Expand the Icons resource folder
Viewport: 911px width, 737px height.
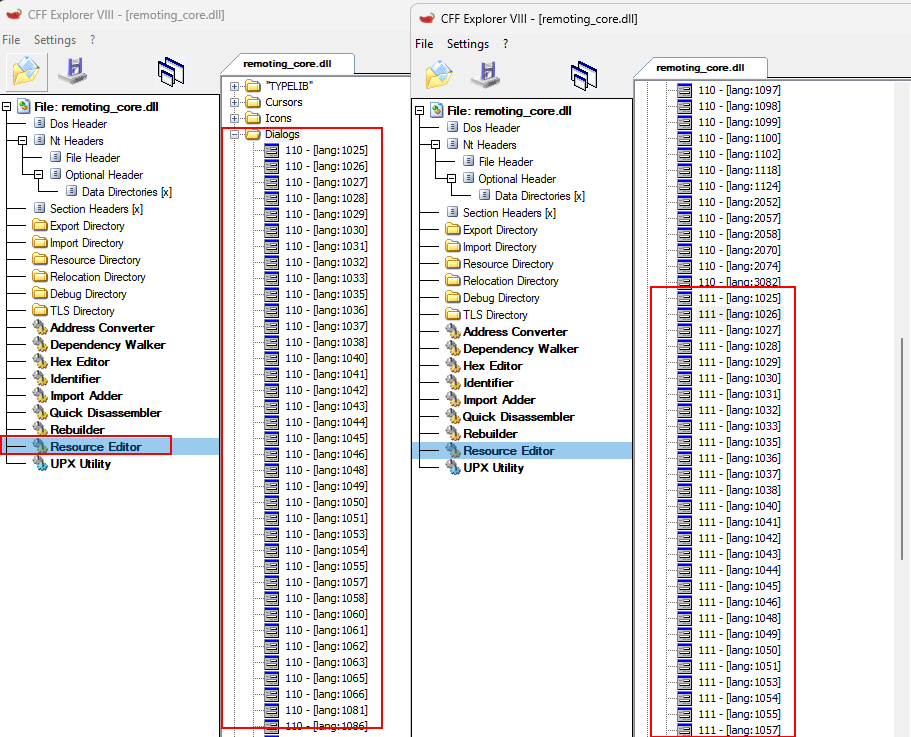[x=234, y=118]
